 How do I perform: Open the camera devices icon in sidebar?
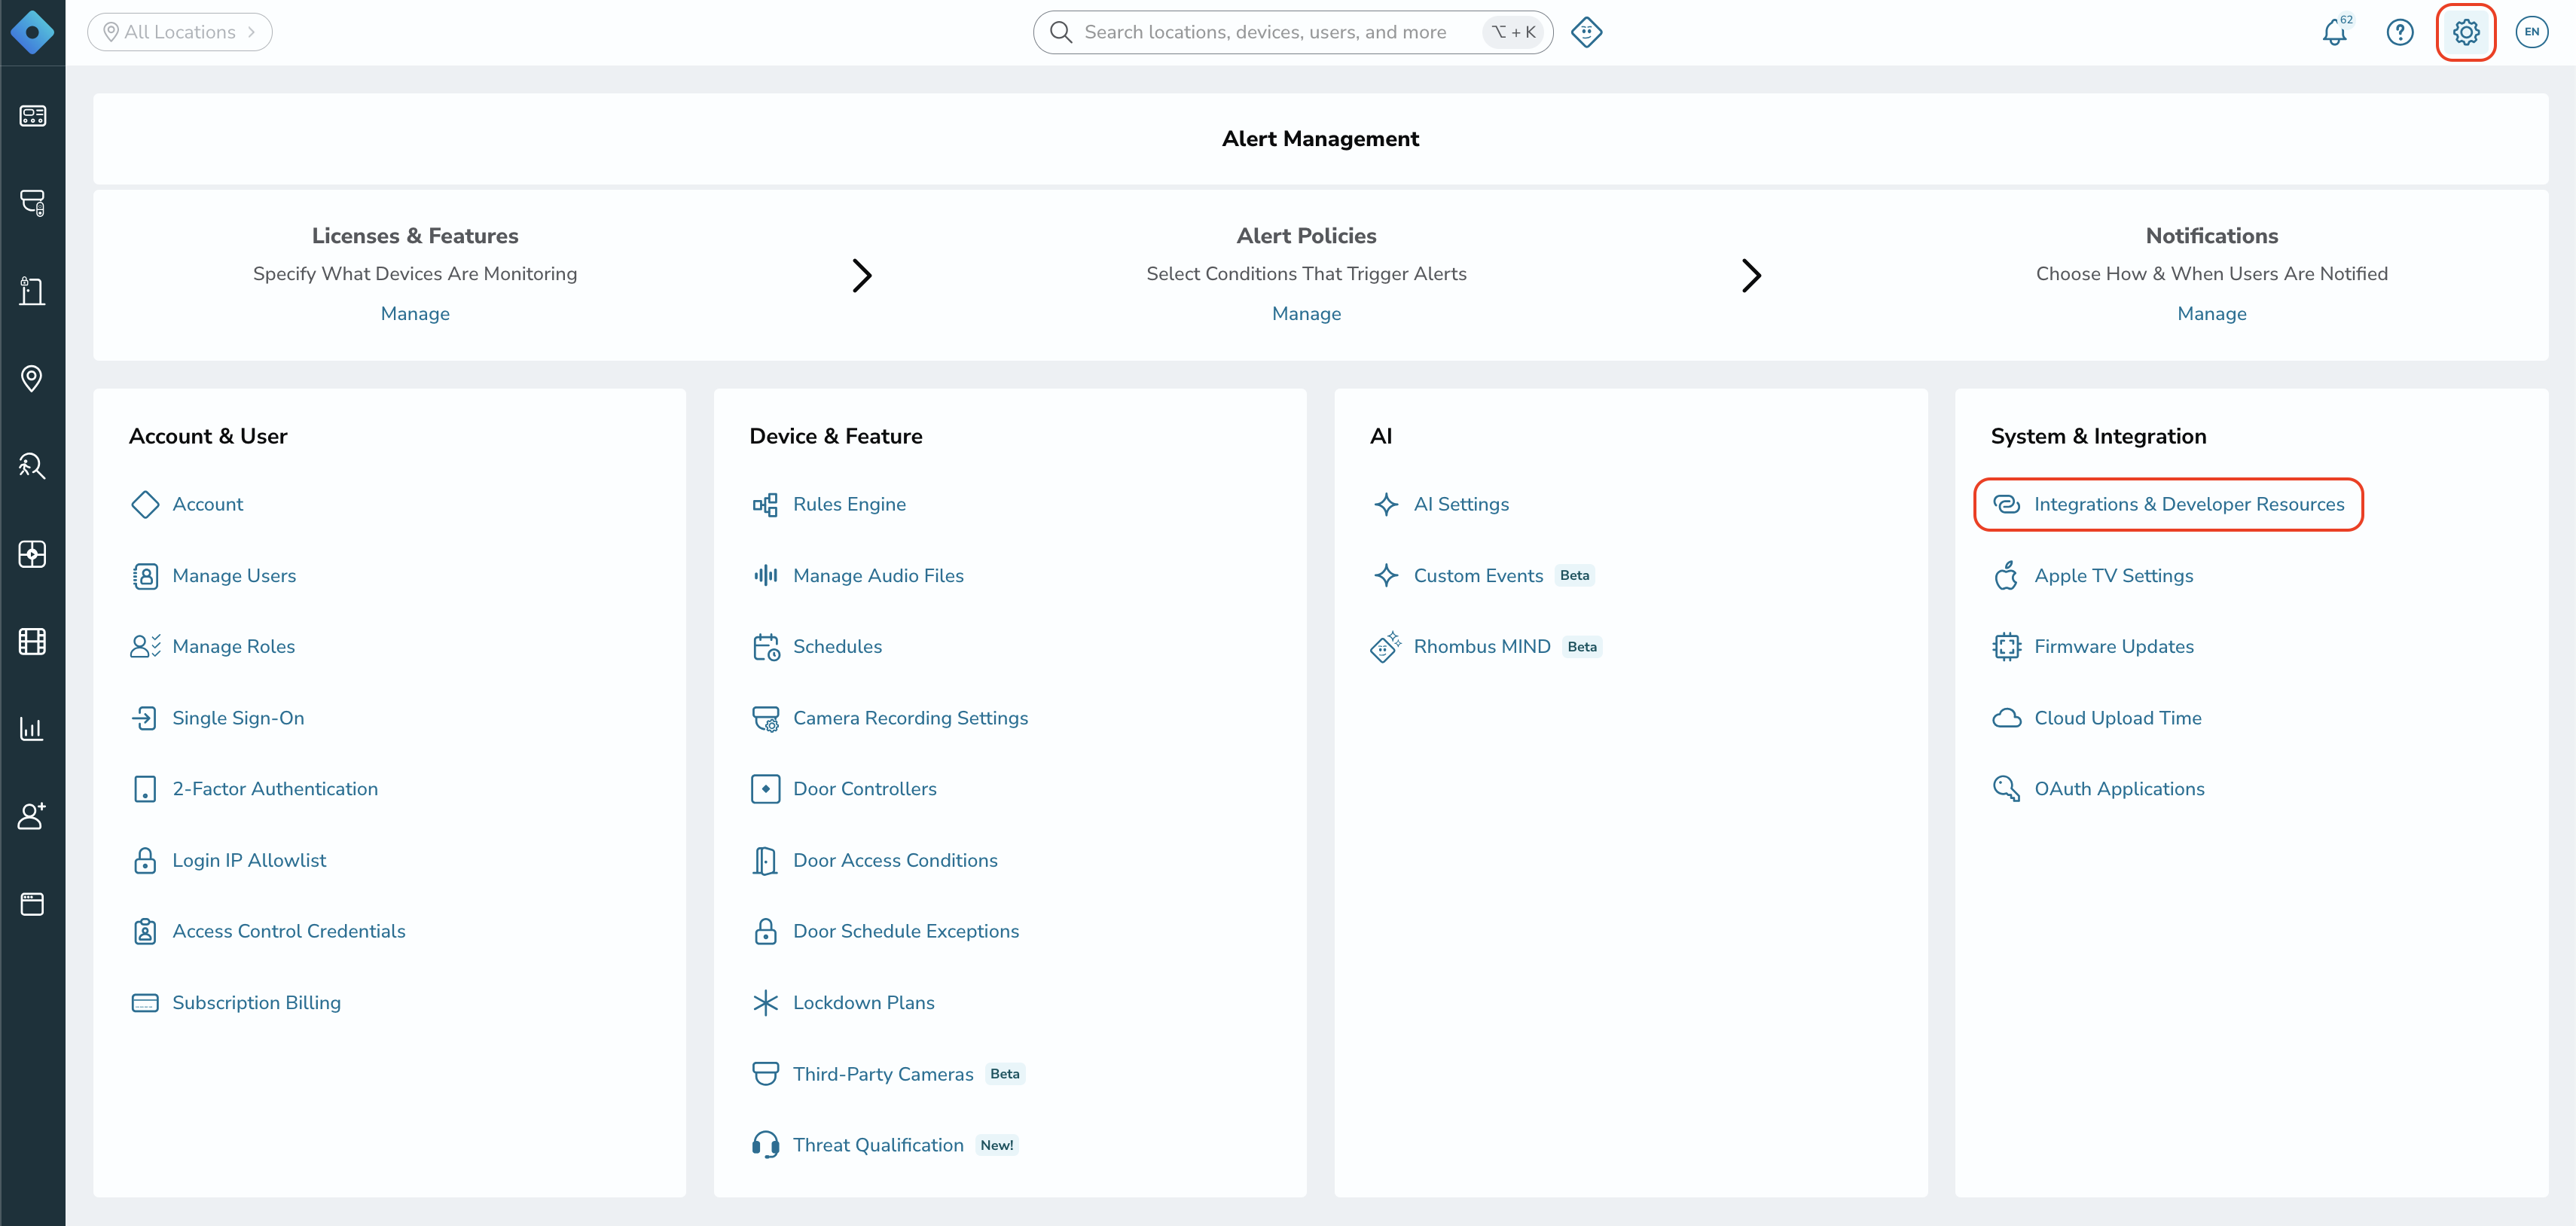click(32, 203)
